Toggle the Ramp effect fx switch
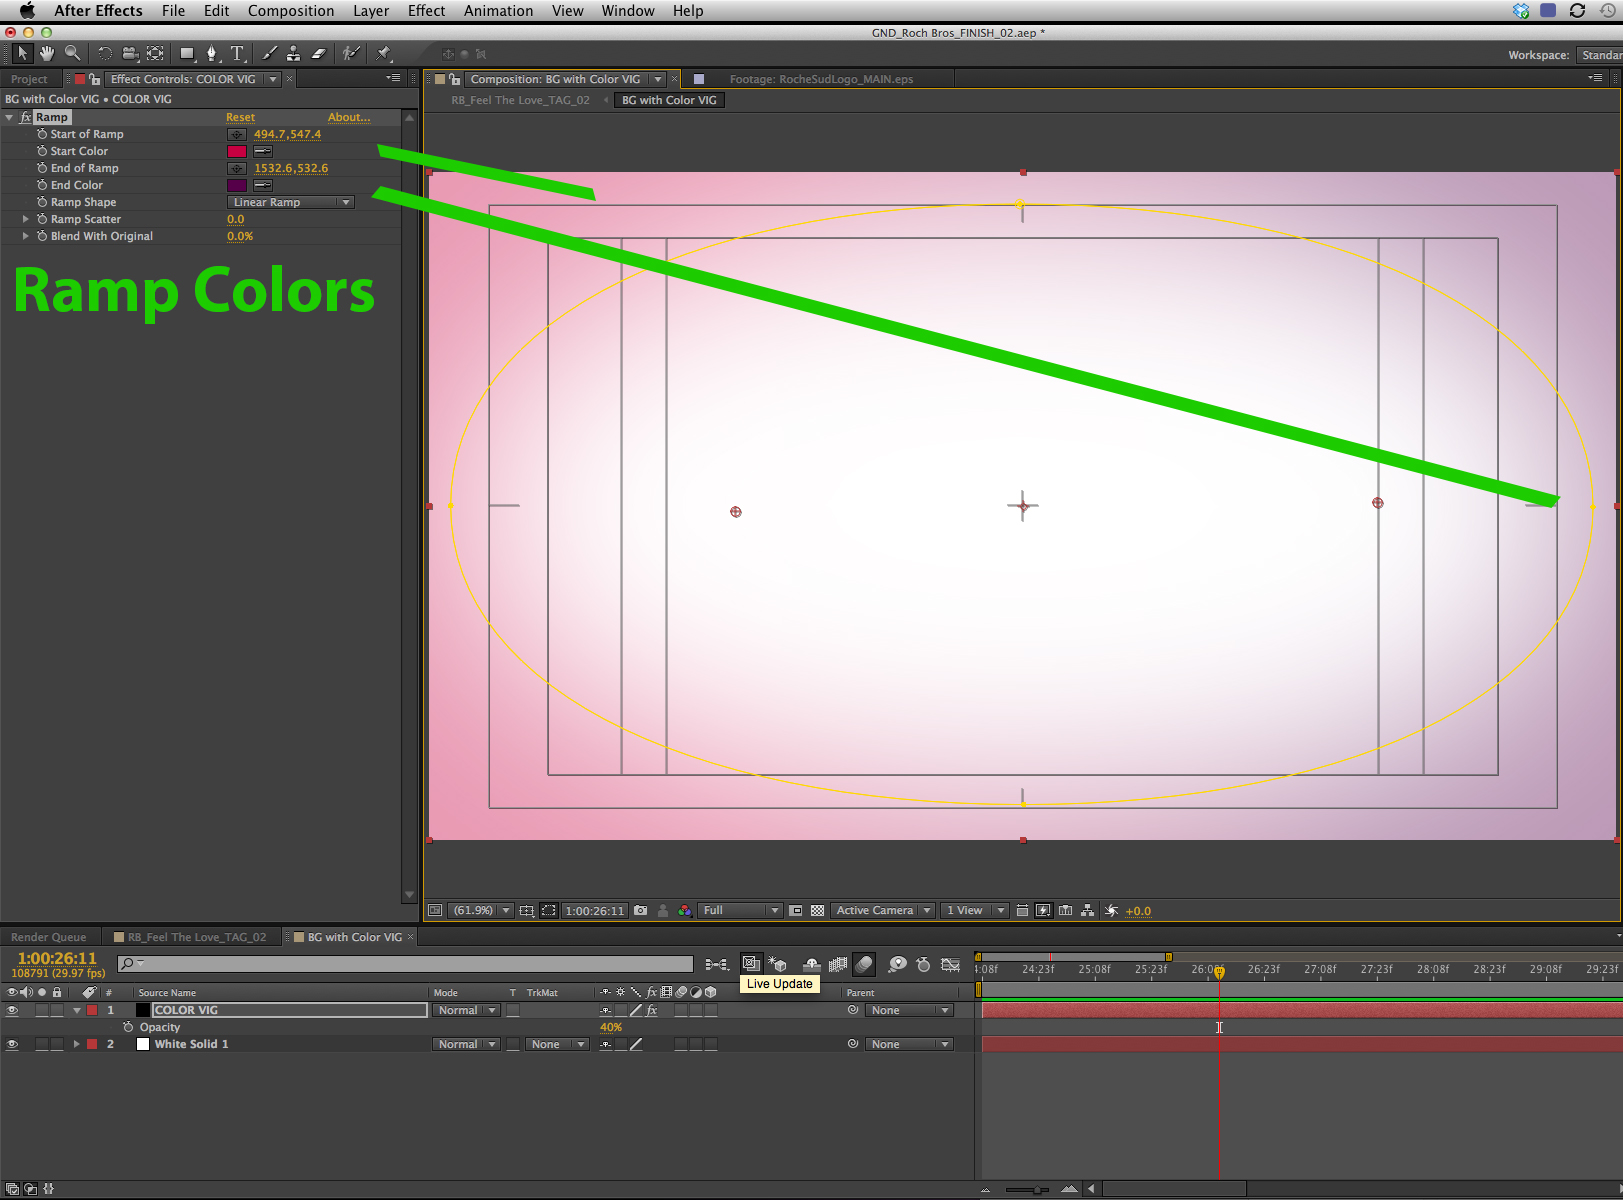 tap(26, 118)
